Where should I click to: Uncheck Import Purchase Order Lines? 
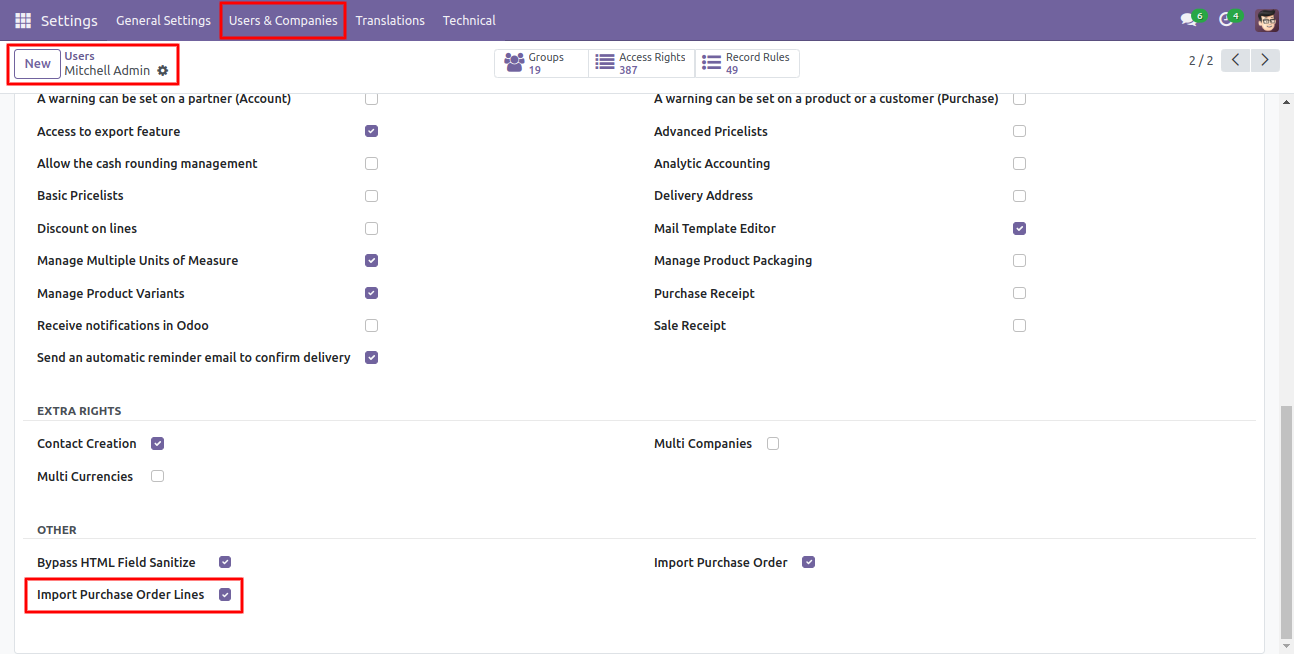[x=225, y=595]
